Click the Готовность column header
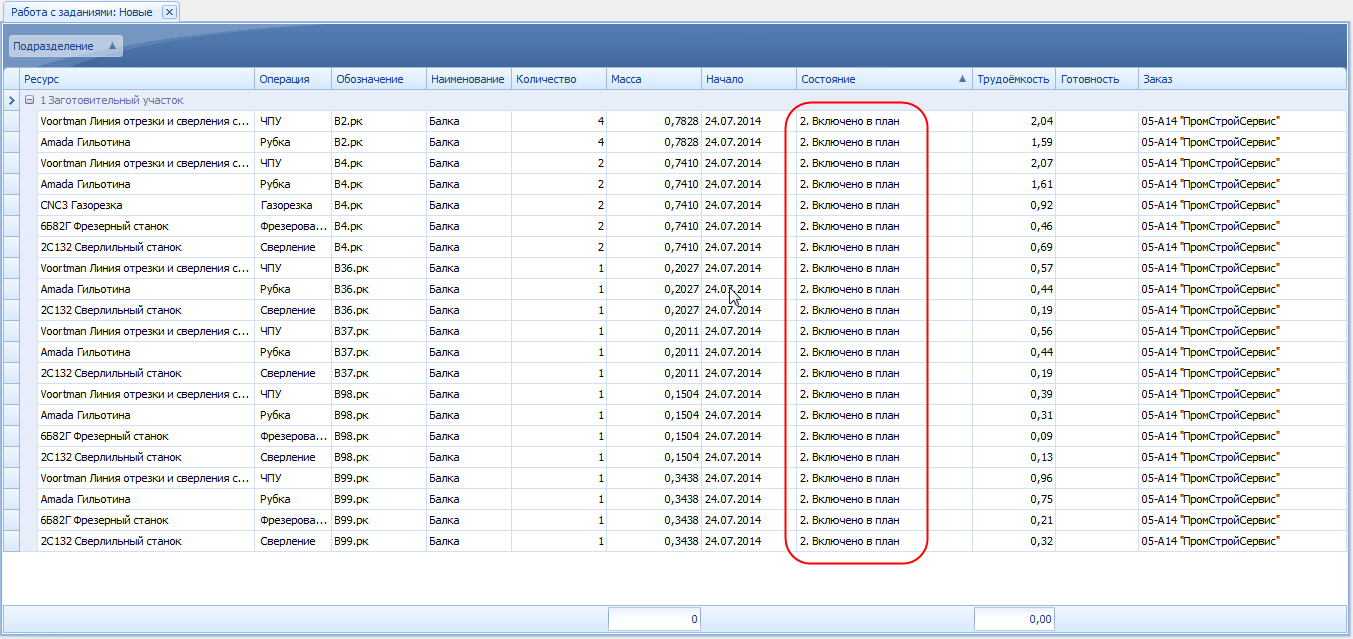Screen dimensions: 1353x639 tap(1090, 79)
